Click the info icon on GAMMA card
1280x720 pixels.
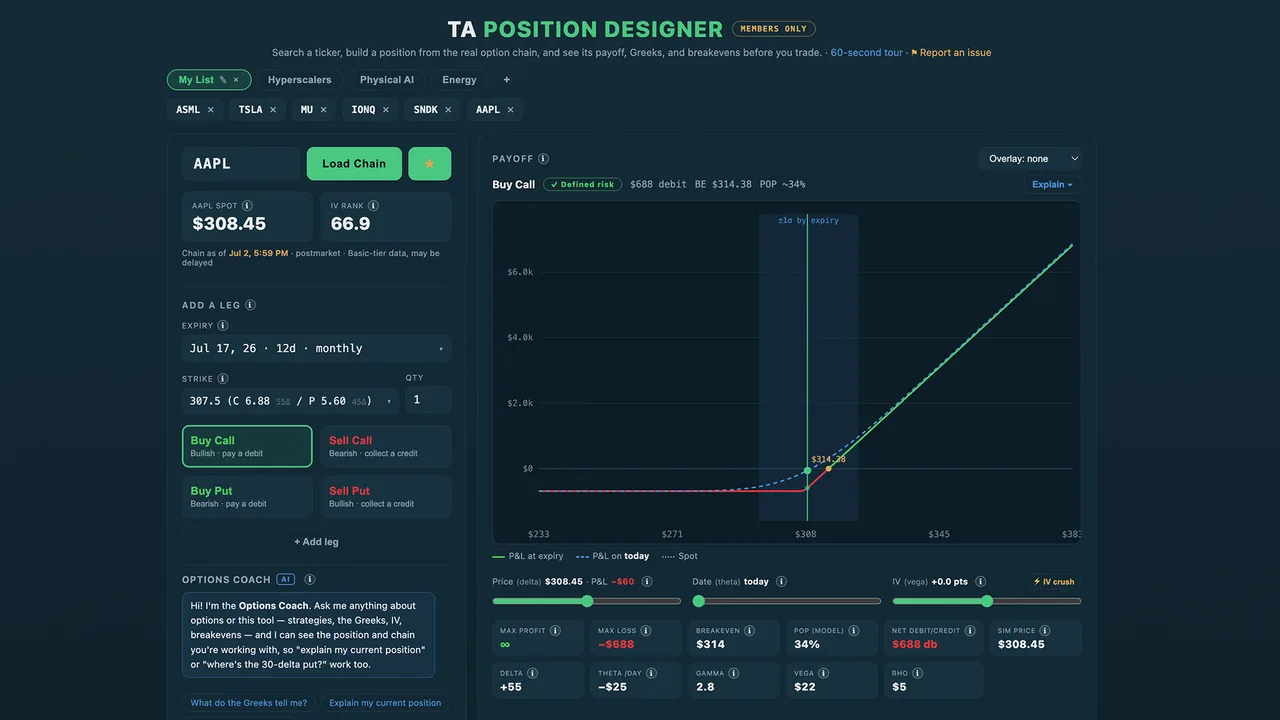[x=734, y=673]
